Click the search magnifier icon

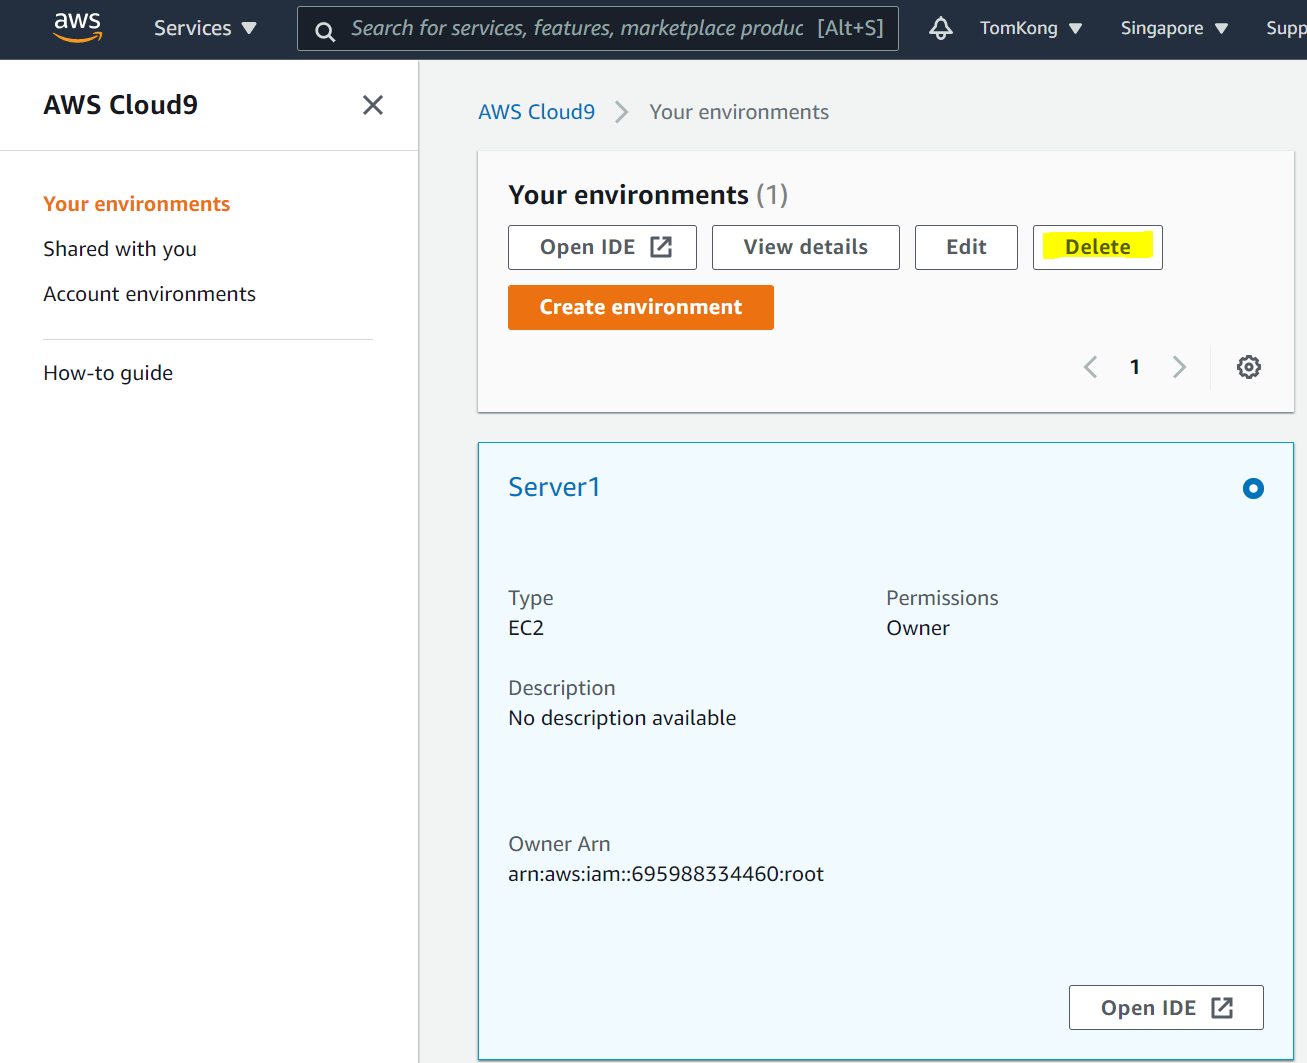click(325, 31)
